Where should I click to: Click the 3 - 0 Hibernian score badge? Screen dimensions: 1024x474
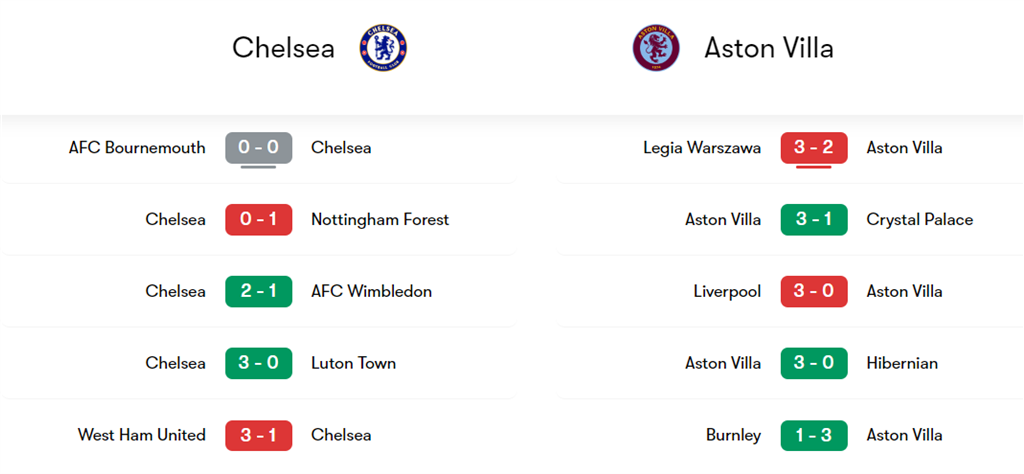tap(814, 363)
